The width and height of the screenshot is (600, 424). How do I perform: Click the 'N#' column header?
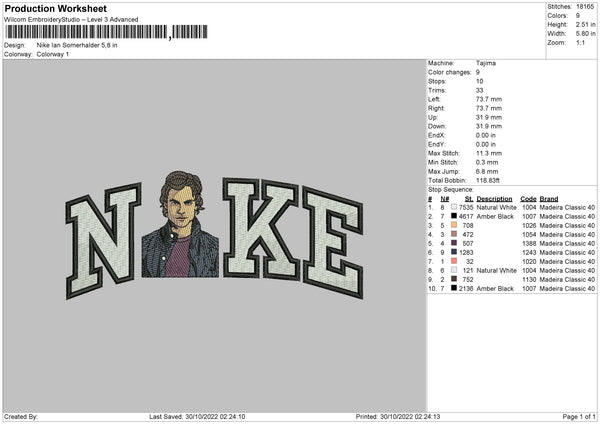[445, 199]
